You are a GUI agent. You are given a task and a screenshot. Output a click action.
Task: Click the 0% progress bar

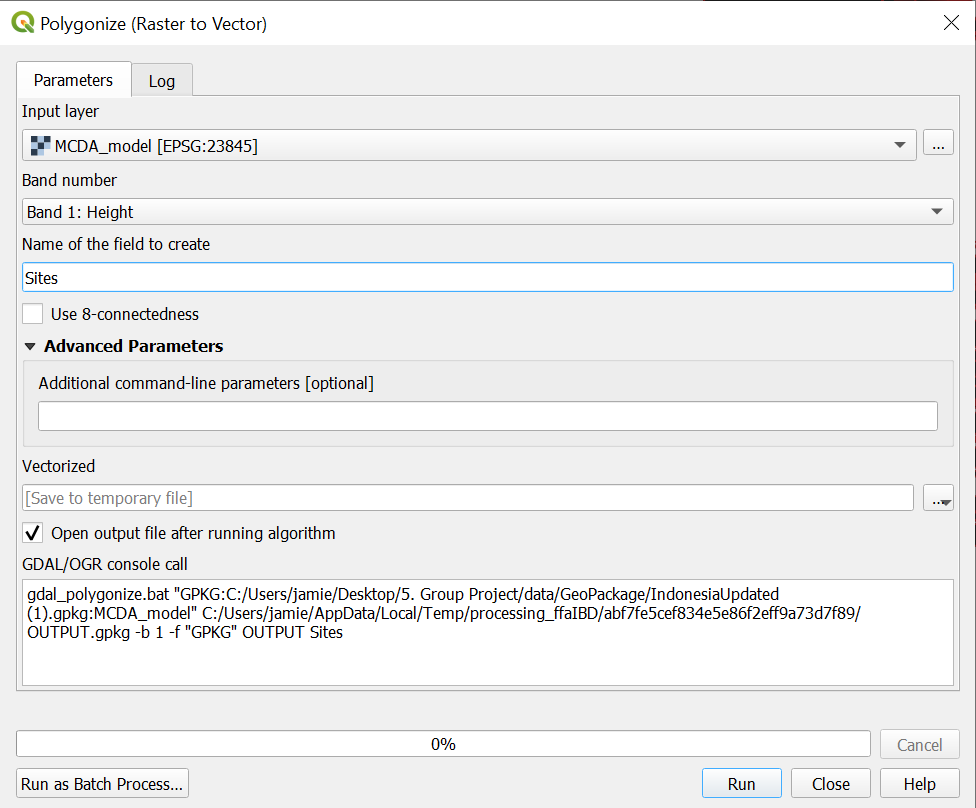[x=443, y=744]
